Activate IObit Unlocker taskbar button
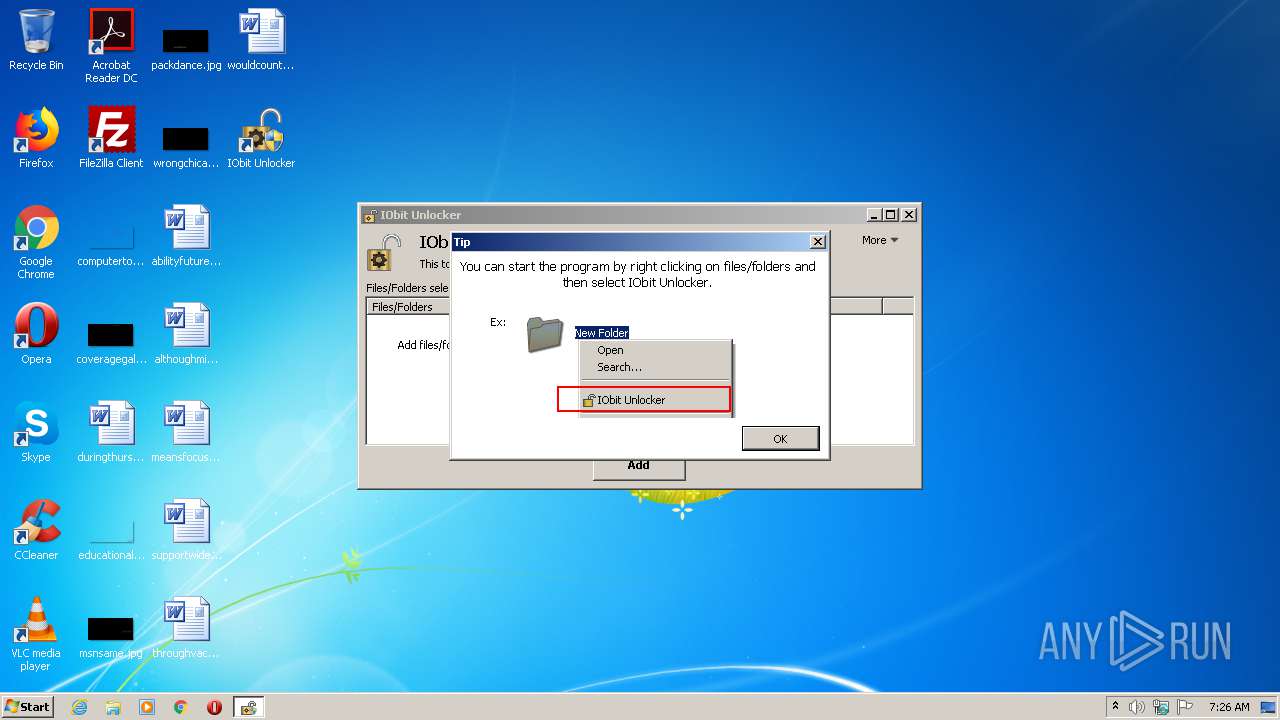1280x720 pixels. [248, 707]
